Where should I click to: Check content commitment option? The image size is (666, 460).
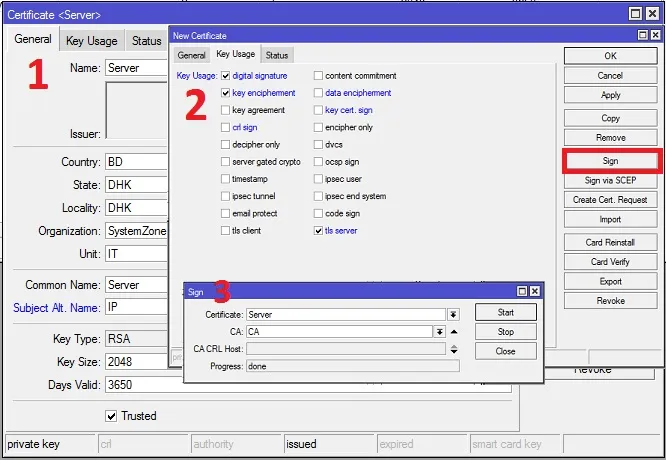(x=318, y=76)
